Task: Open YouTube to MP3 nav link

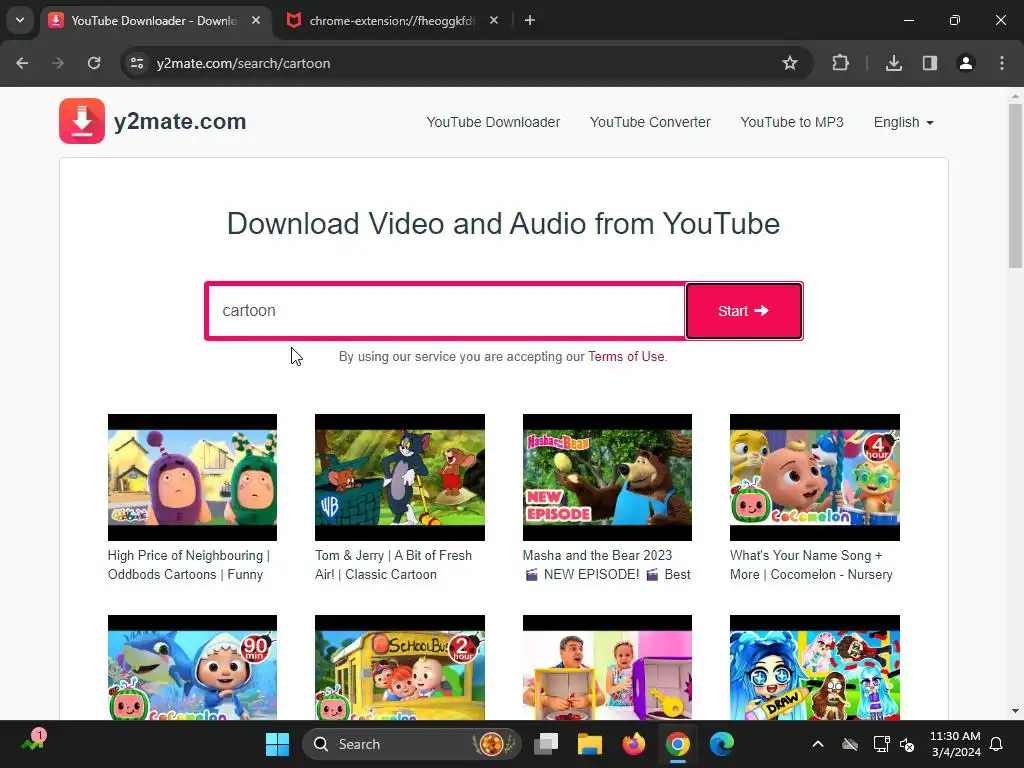Action: pos(792,122)
